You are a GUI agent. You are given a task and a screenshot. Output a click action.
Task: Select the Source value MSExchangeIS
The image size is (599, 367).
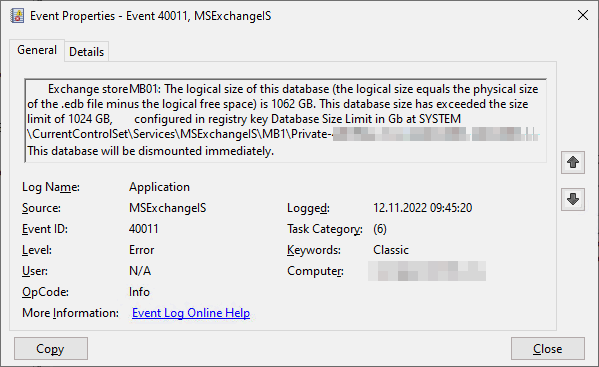[167, 208]
